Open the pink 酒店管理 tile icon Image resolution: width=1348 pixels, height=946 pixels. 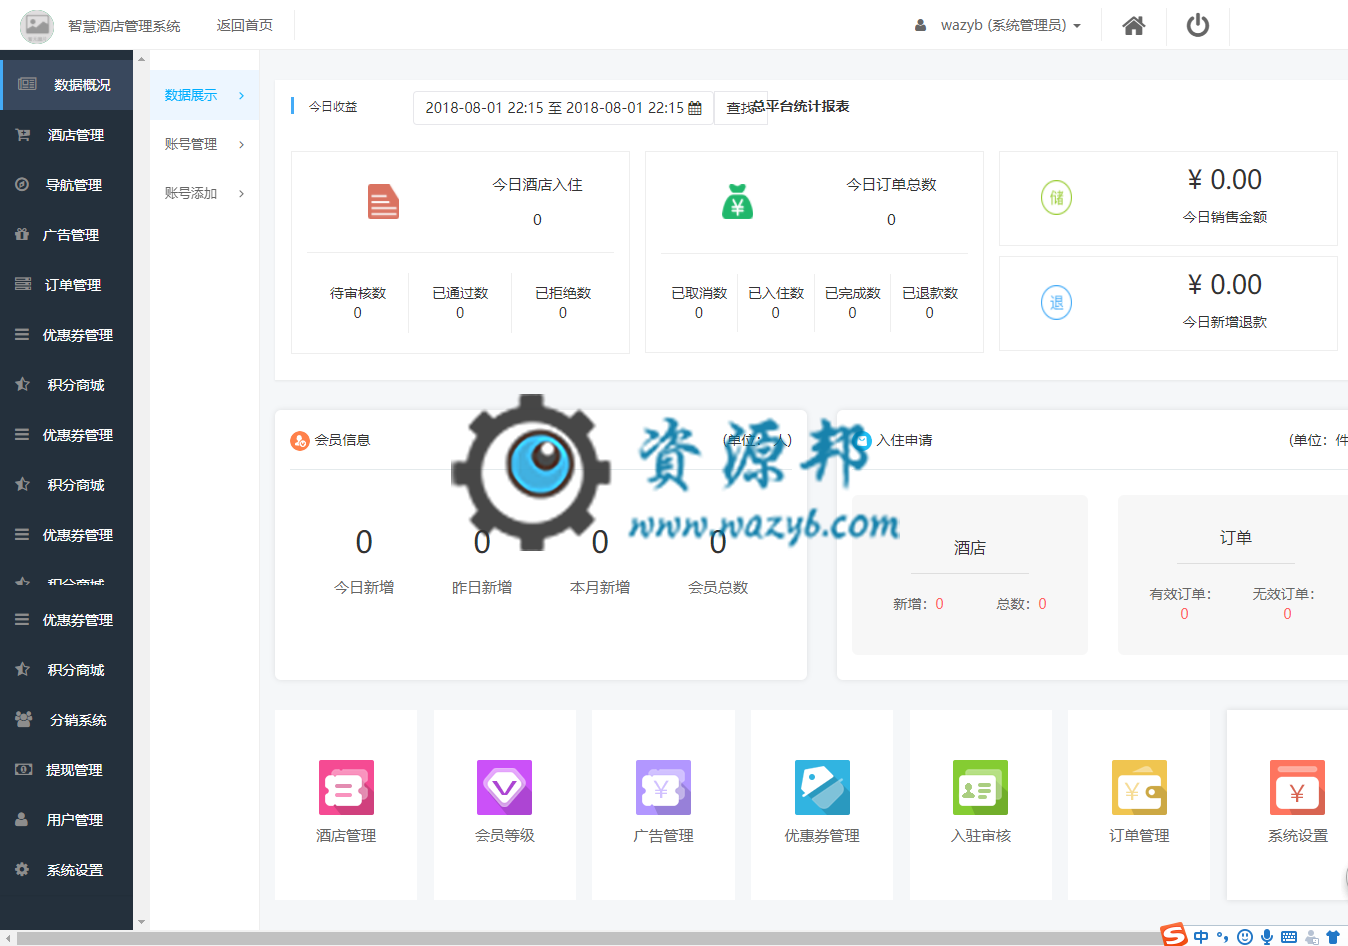coord(346,787)
